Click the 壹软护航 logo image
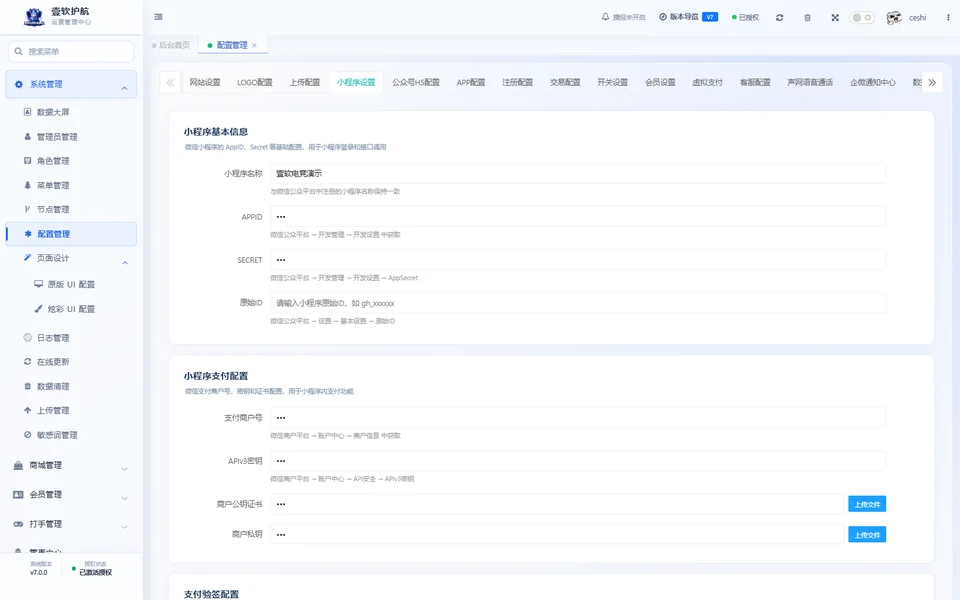 pos(34,17)
